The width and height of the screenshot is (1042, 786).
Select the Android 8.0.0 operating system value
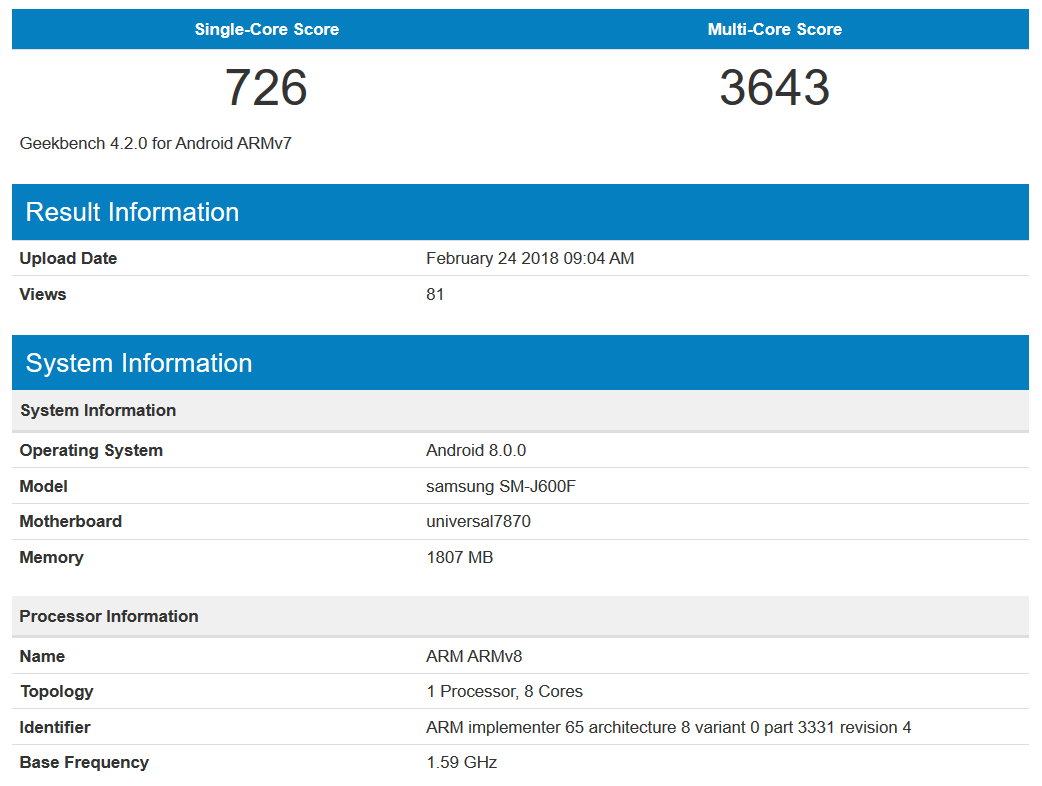[x=475, y=450]
